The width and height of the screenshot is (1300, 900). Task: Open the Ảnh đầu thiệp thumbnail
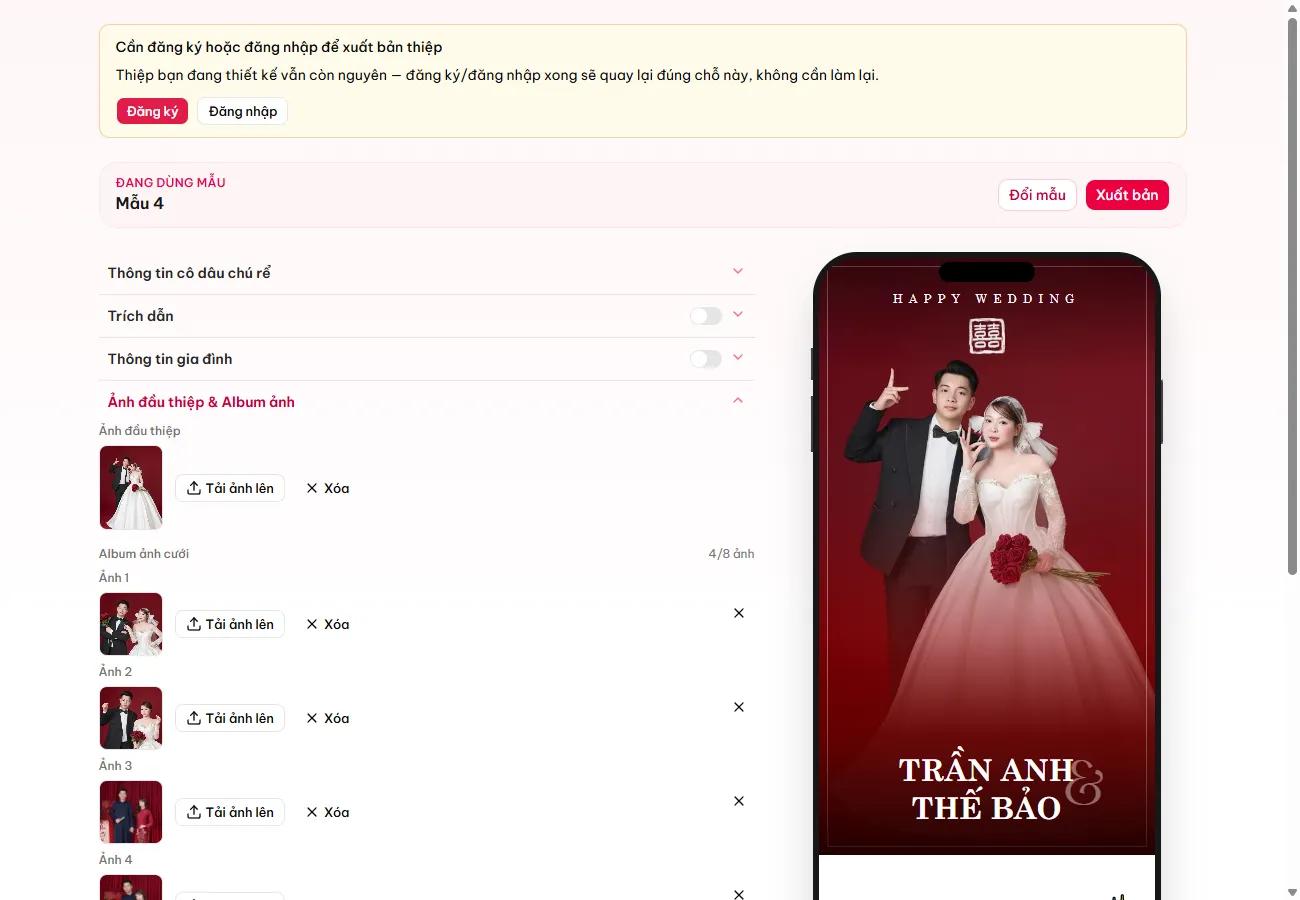coord(131,488)
